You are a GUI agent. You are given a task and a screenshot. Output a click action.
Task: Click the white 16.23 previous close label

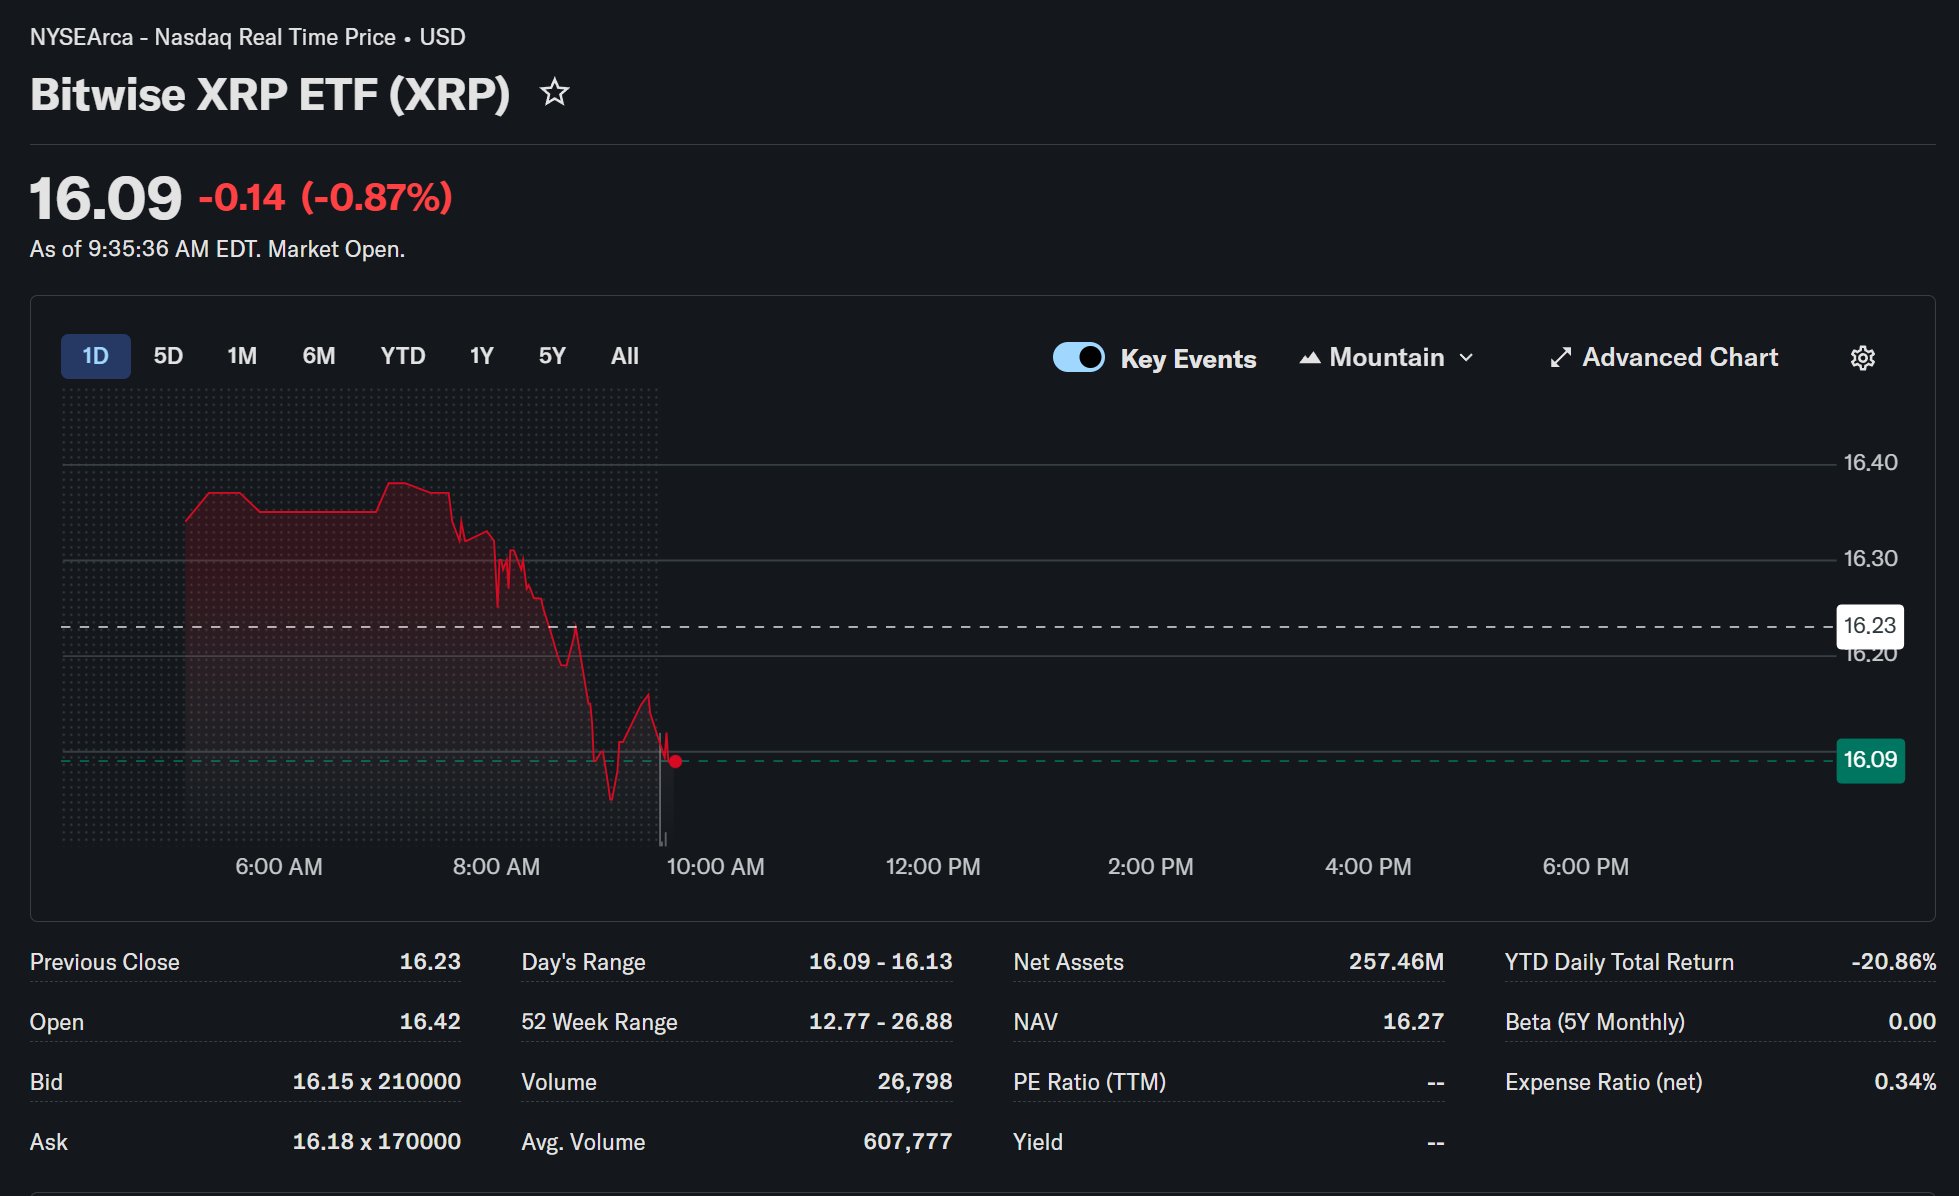point(1869,626)
